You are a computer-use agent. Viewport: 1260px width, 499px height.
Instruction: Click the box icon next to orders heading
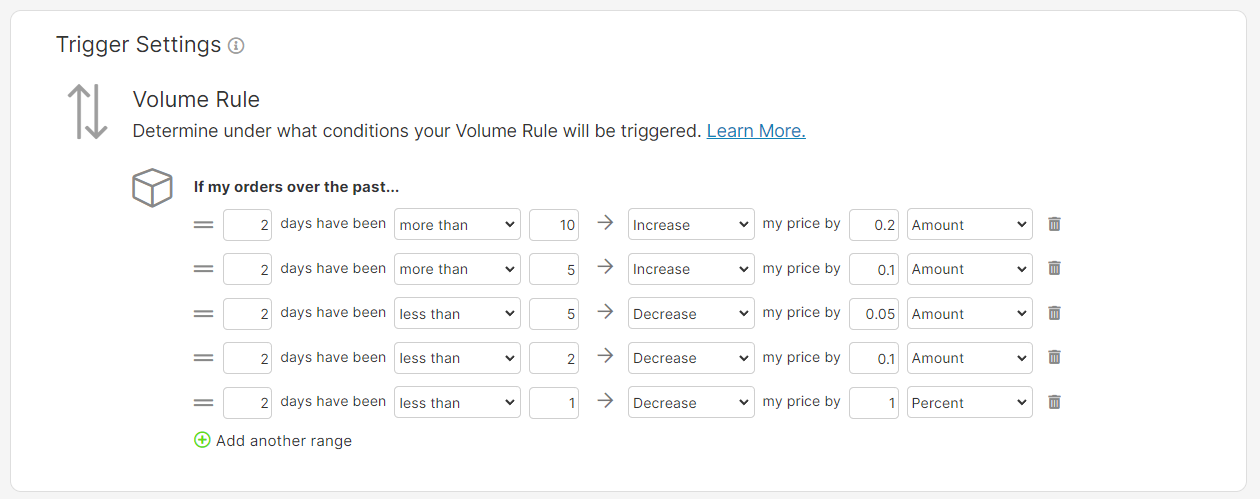tap(152, 187)
